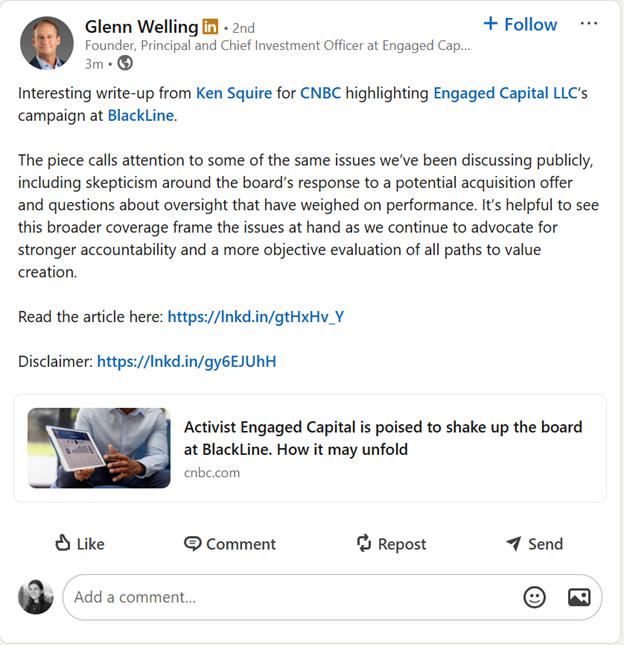Open the lnkd.in/gtHxHv_Y article link

click(256, 317)
